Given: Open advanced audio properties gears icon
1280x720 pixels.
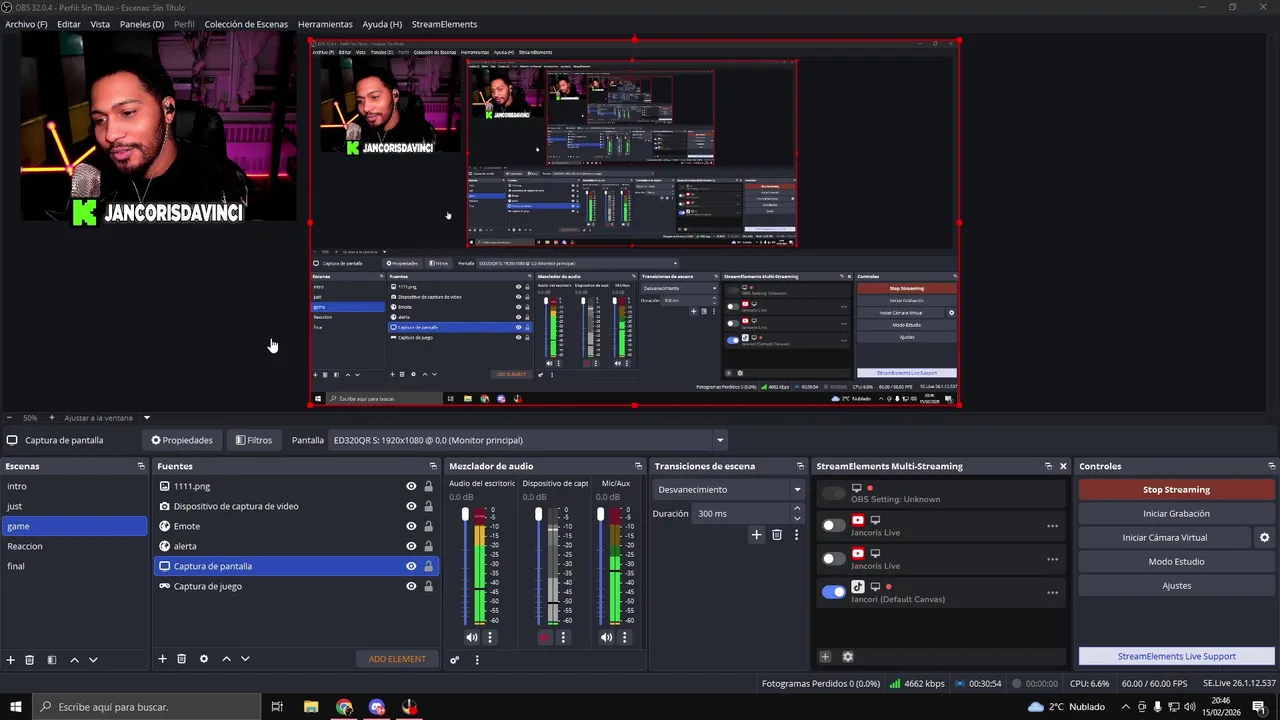Looking at the screenshot, I should tap(455, 660).
